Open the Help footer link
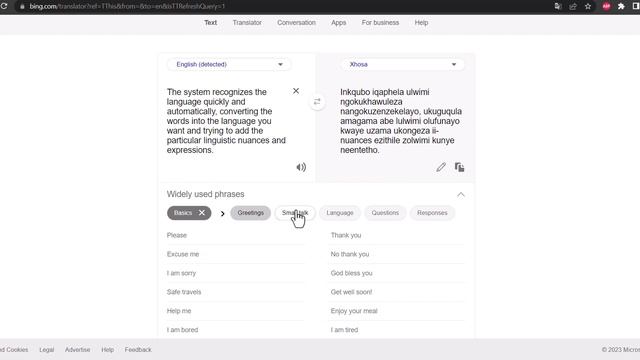 click(x=108, y=350)
